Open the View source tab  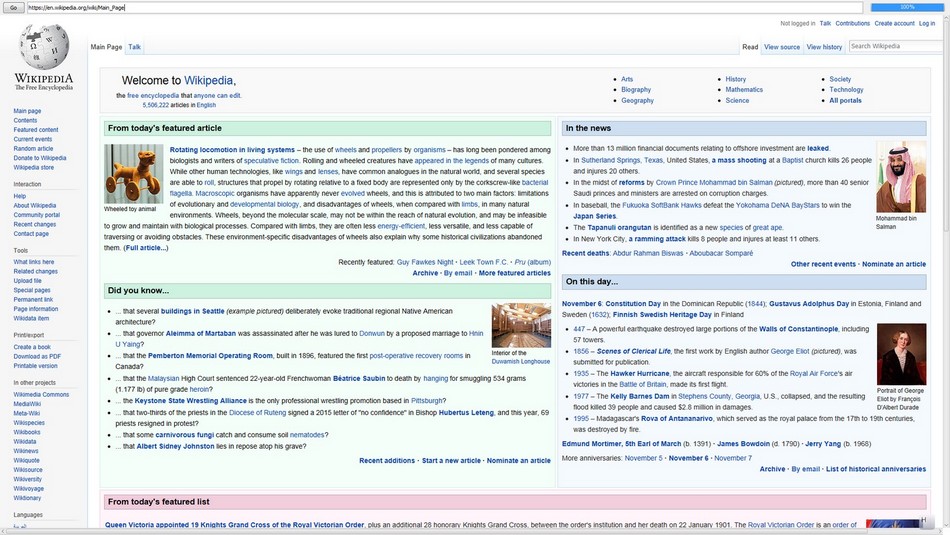[x=782, y=47]
